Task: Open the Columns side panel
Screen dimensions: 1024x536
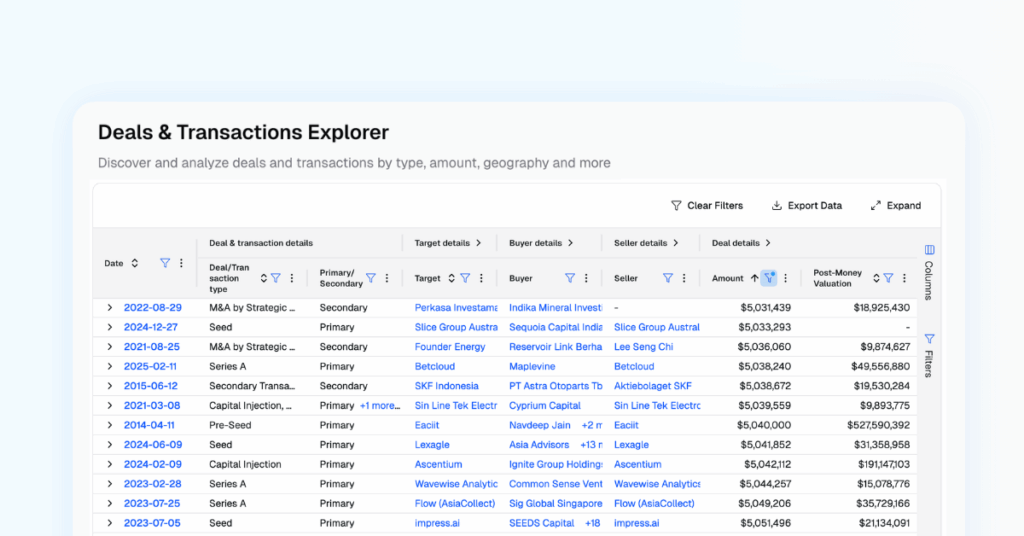Action: [x=929, y=272]
